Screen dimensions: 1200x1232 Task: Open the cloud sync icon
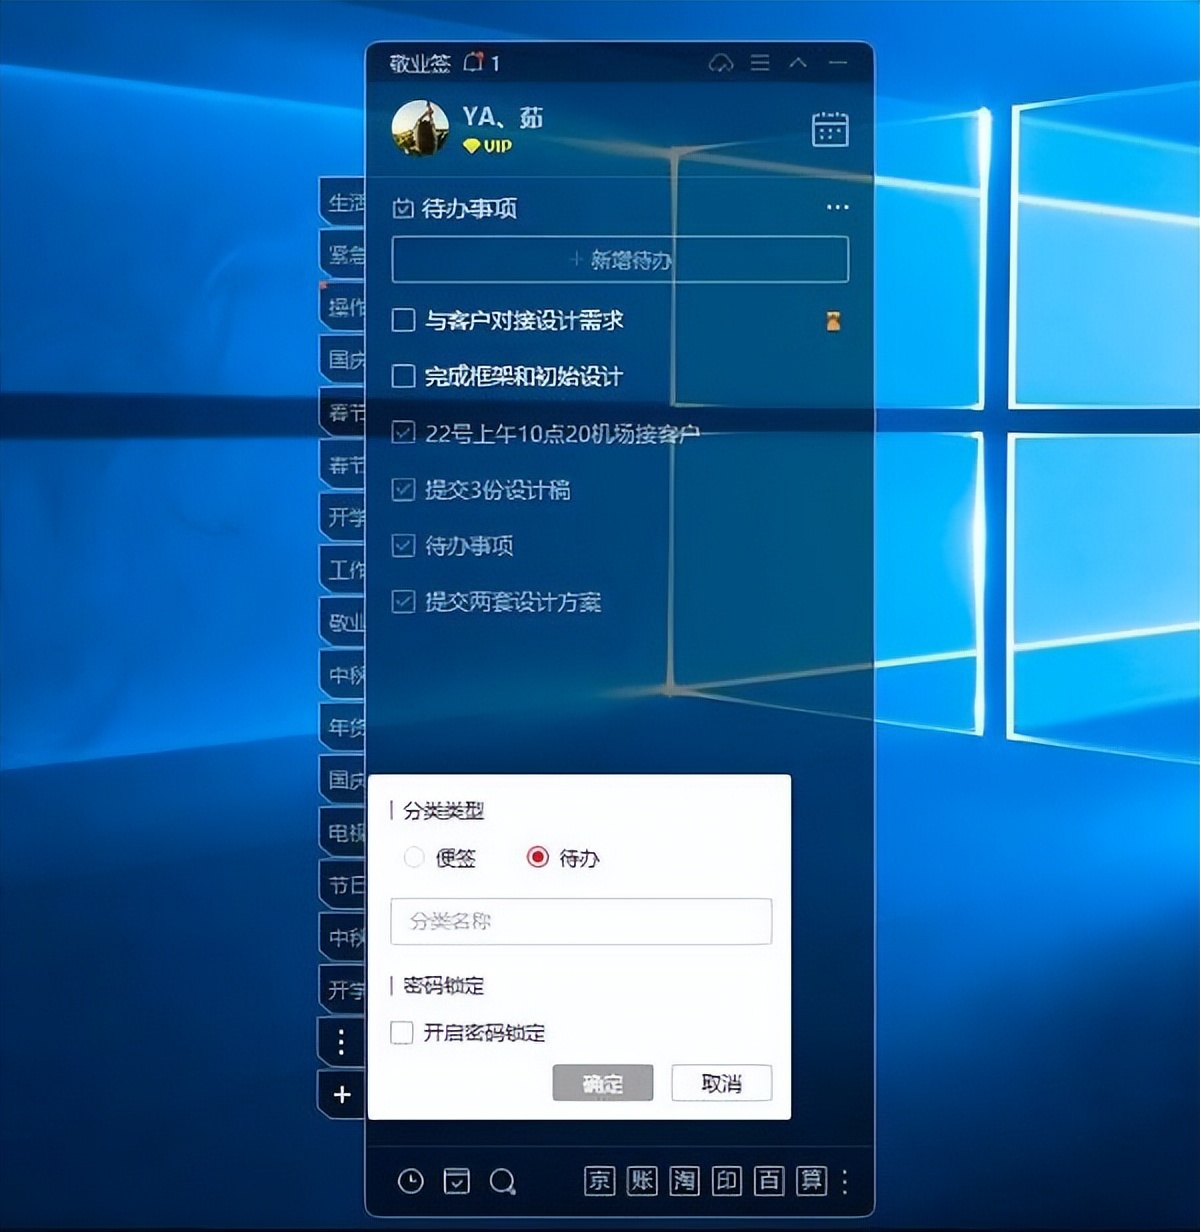[720, 63]
